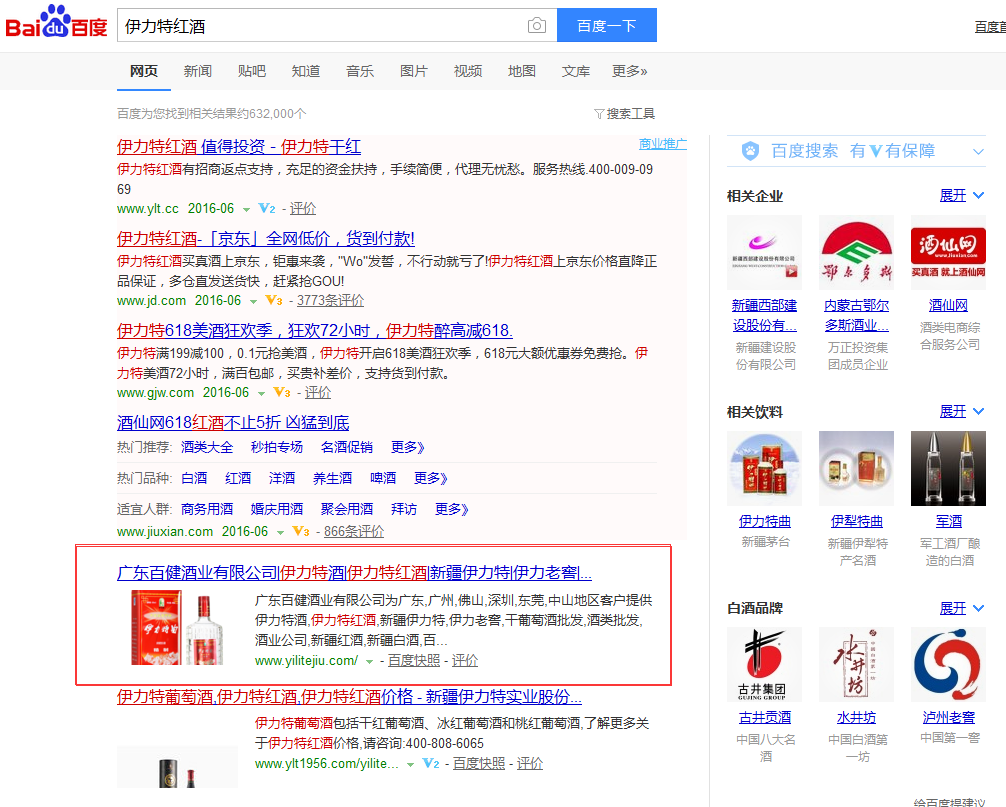1006x807 pixels.
Task: Open 百度快照 for www.yilitejiu.com result
Action: point(414,660)
